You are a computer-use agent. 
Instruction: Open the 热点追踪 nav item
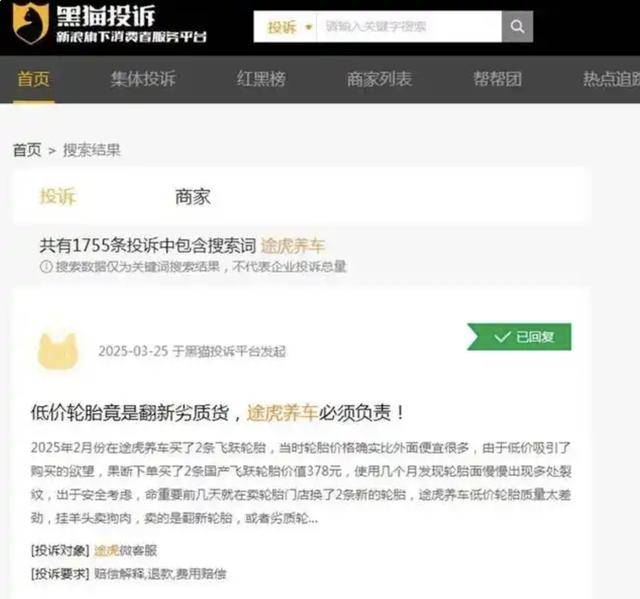click(x=611, y=79)
